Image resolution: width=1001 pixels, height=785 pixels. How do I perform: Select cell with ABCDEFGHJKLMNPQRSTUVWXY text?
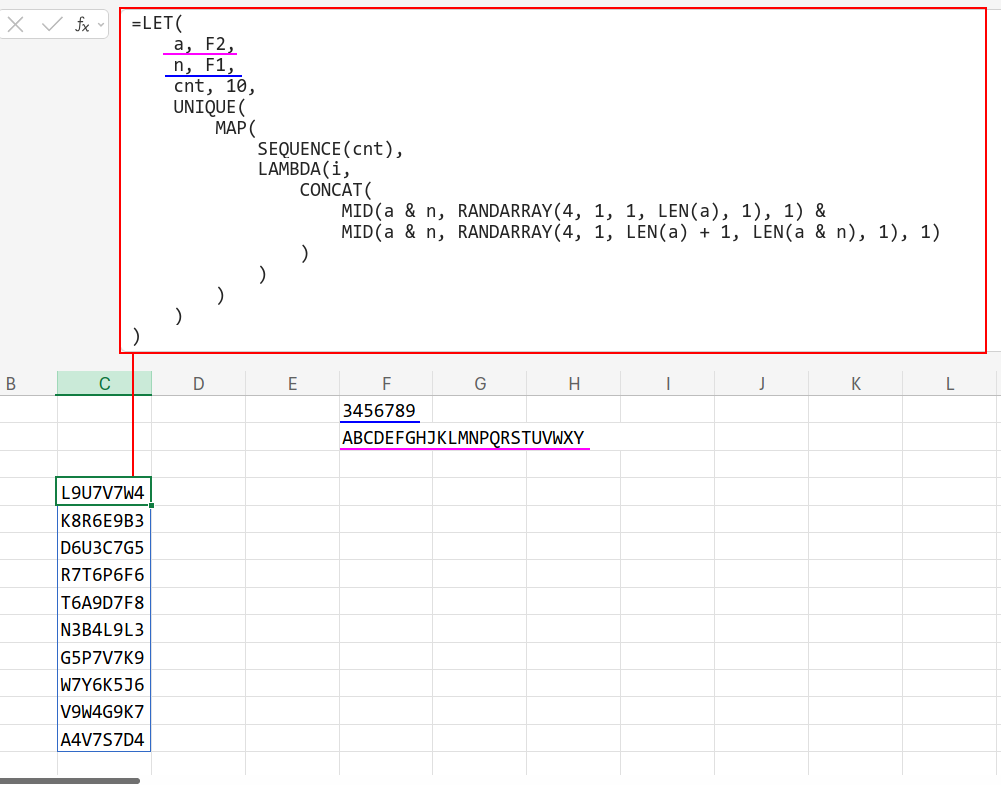click(x=386, y=438)
